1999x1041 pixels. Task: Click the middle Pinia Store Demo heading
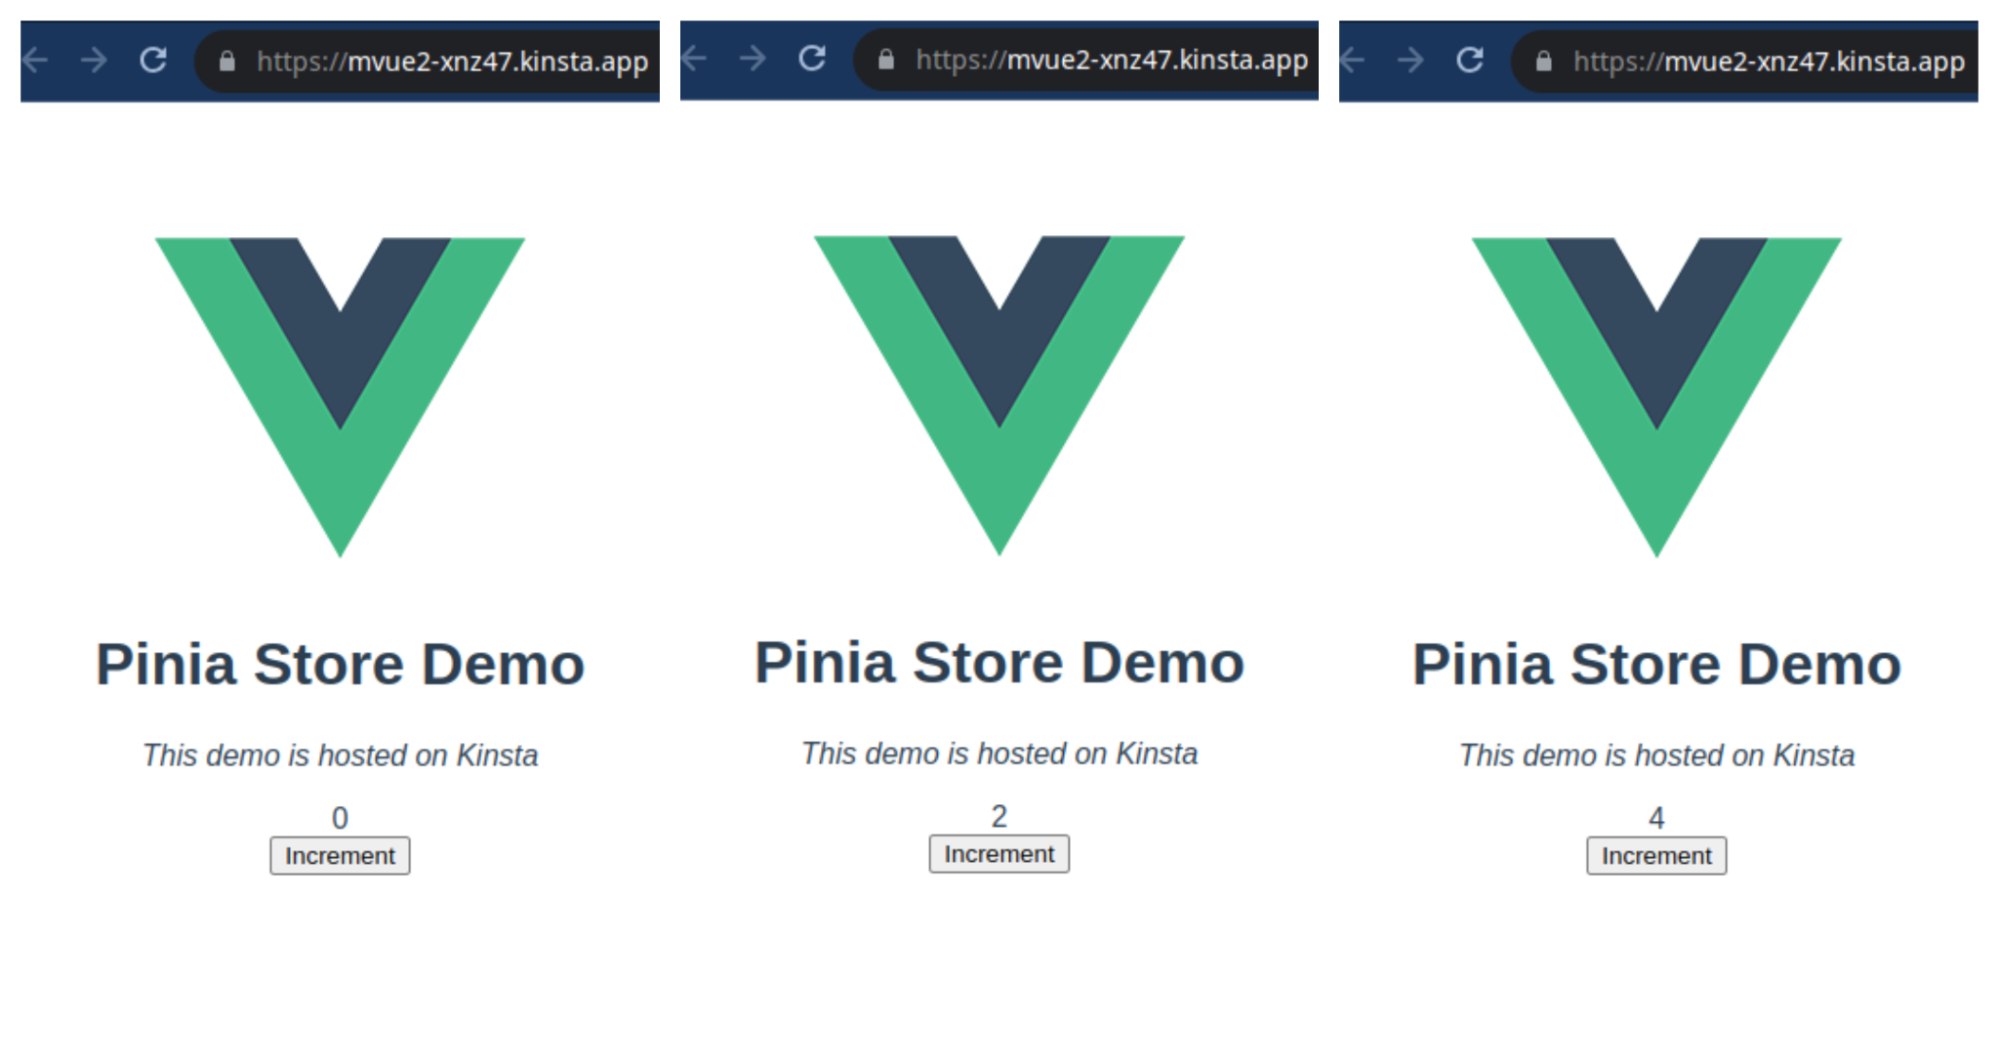pyautogui.click(x=999, y=663)
